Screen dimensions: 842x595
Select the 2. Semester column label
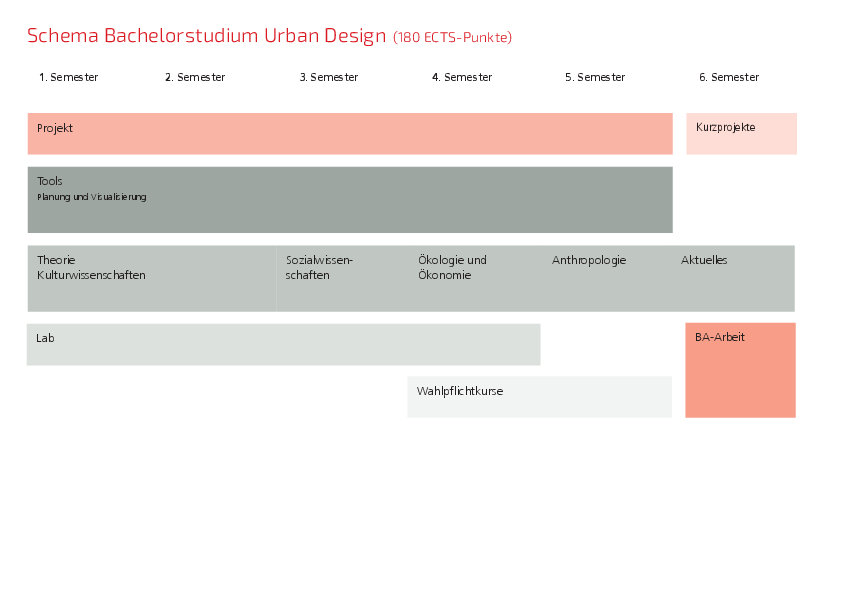click(195, 77)
